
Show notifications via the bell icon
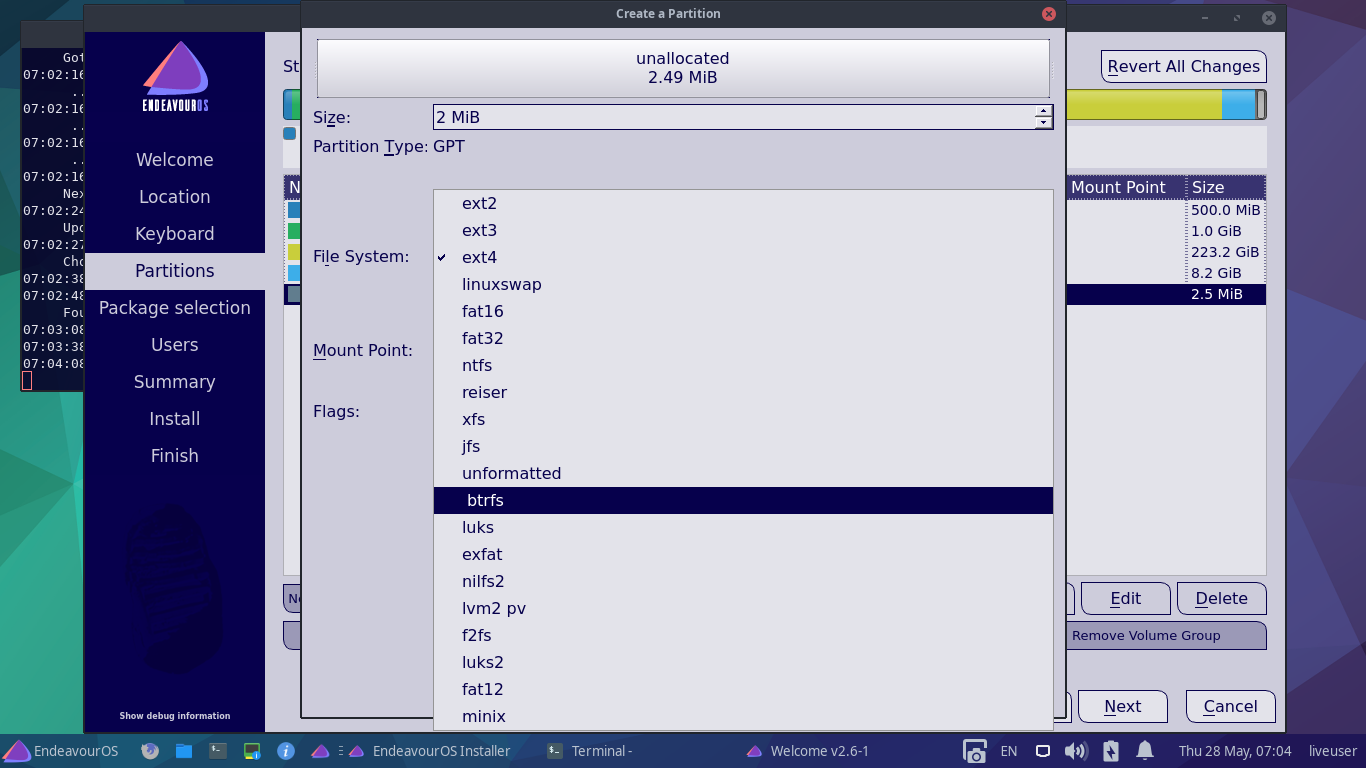click(1145, 751)
